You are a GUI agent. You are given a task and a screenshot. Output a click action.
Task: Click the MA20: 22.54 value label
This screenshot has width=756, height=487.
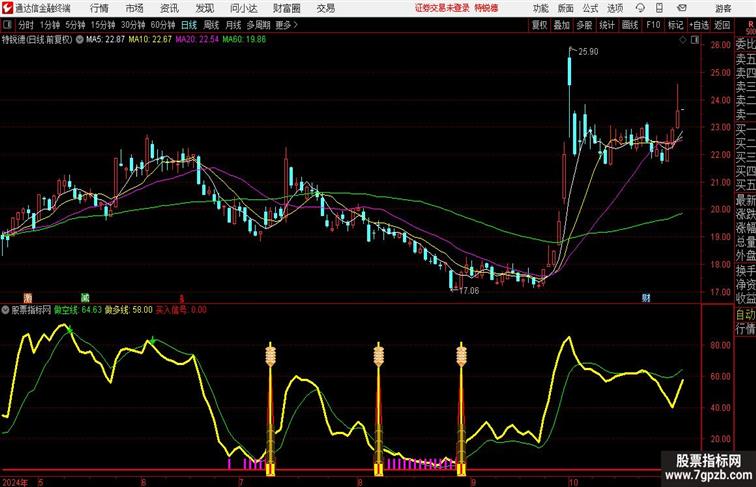197,40
